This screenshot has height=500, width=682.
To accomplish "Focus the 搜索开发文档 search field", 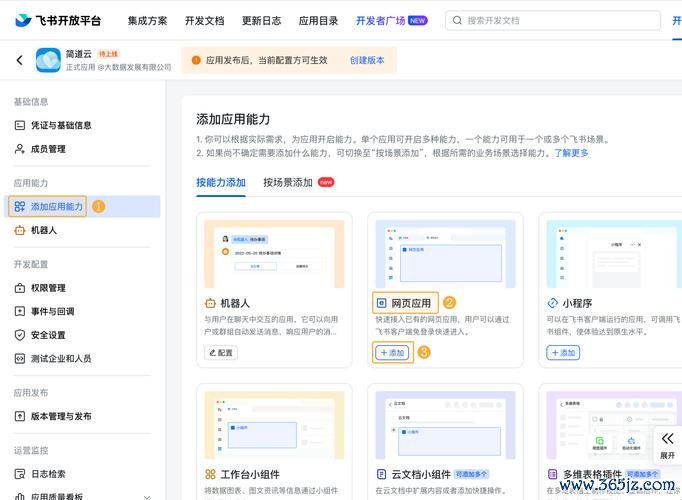I will [x=553, y=20].
